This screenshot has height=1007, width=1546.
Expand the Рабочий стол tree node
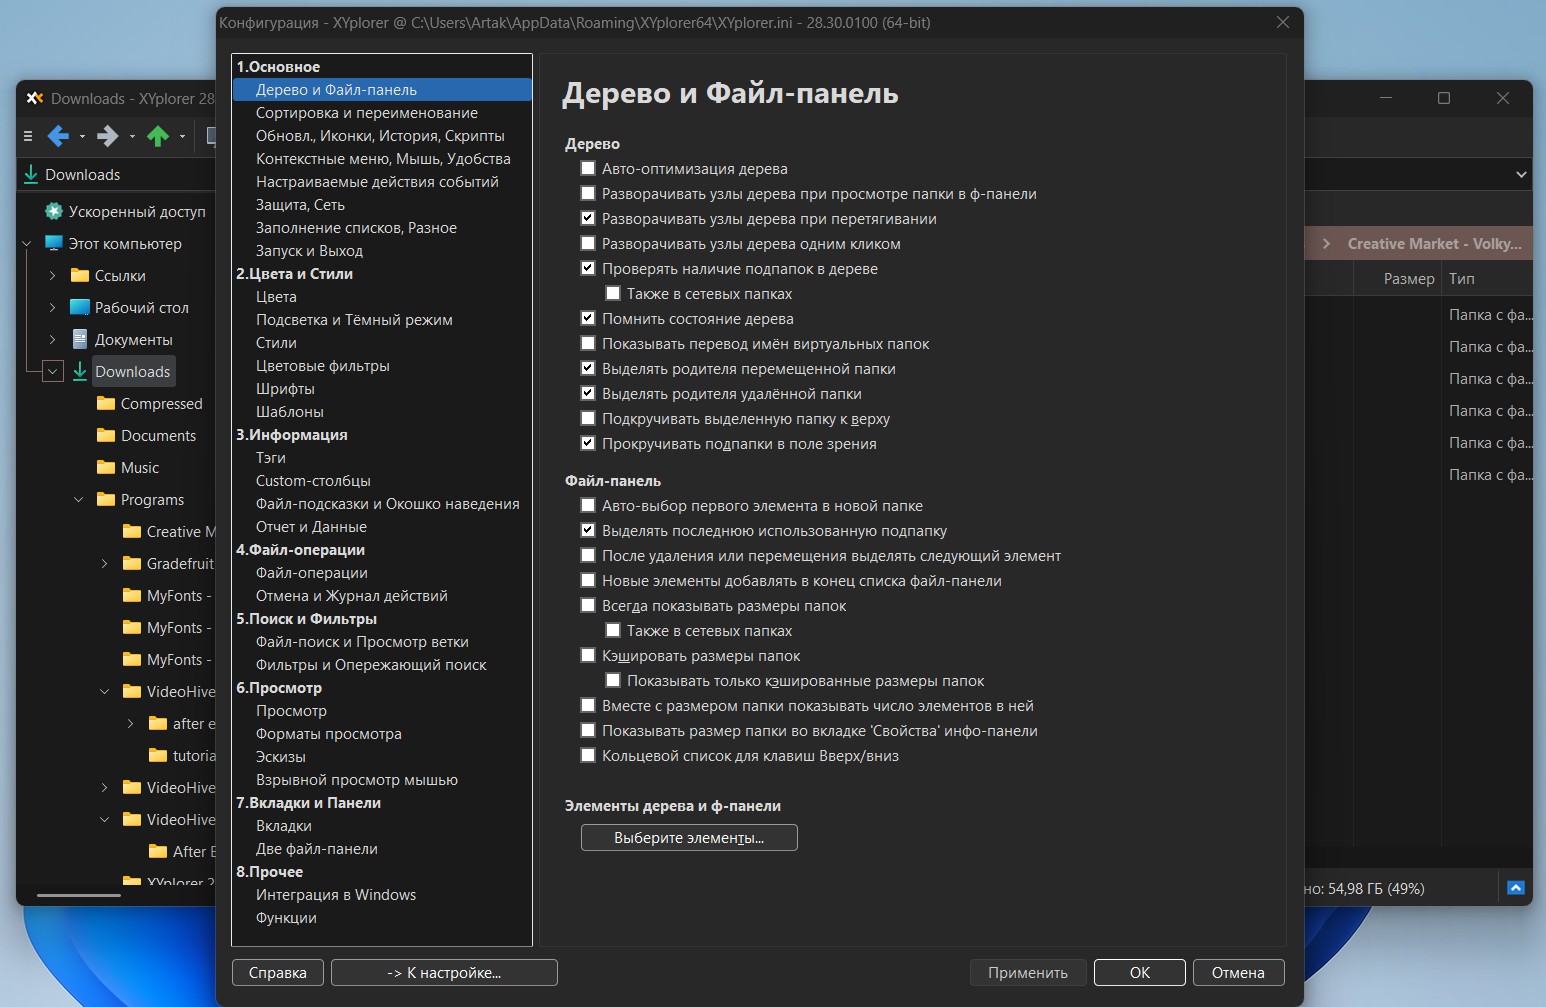[53, 307]
